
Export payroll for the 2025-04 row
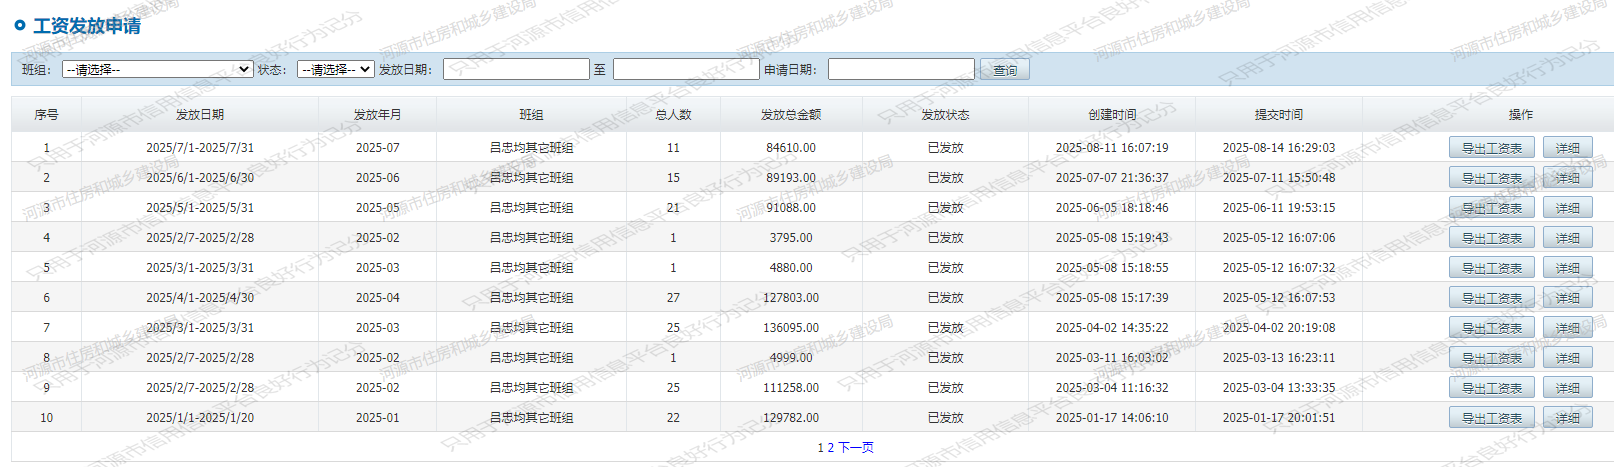coord(1491,298)
